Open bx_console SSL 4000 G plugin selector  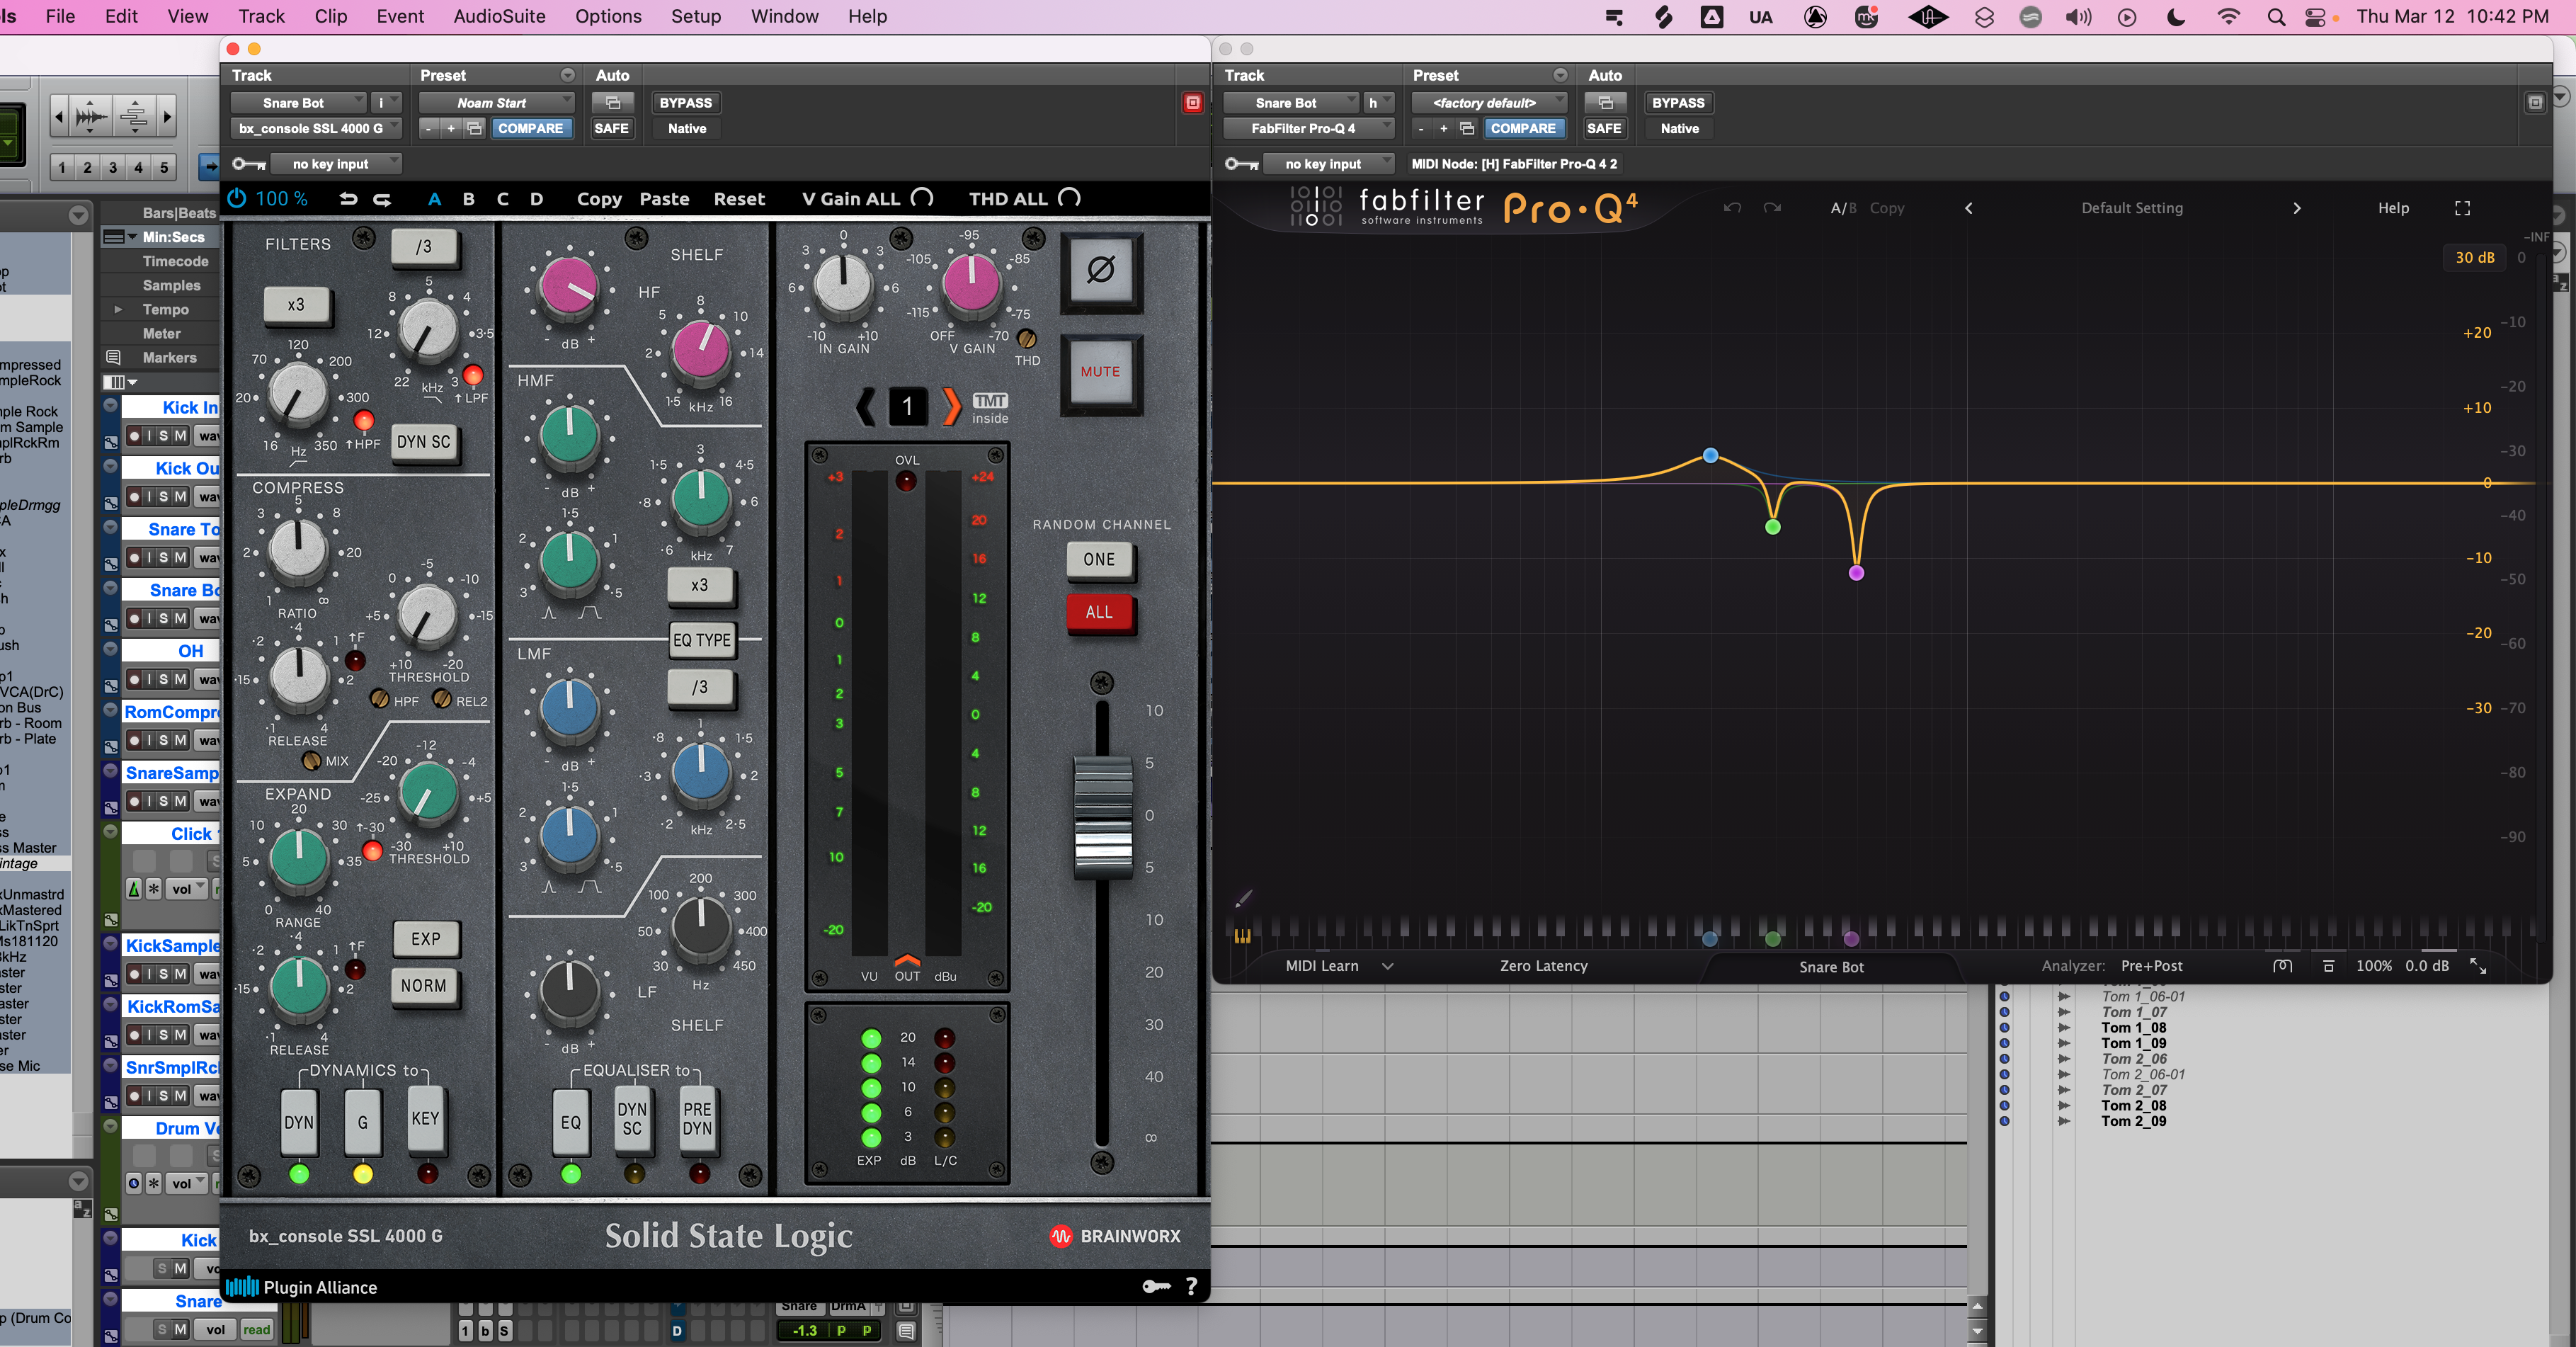[316, 128]
